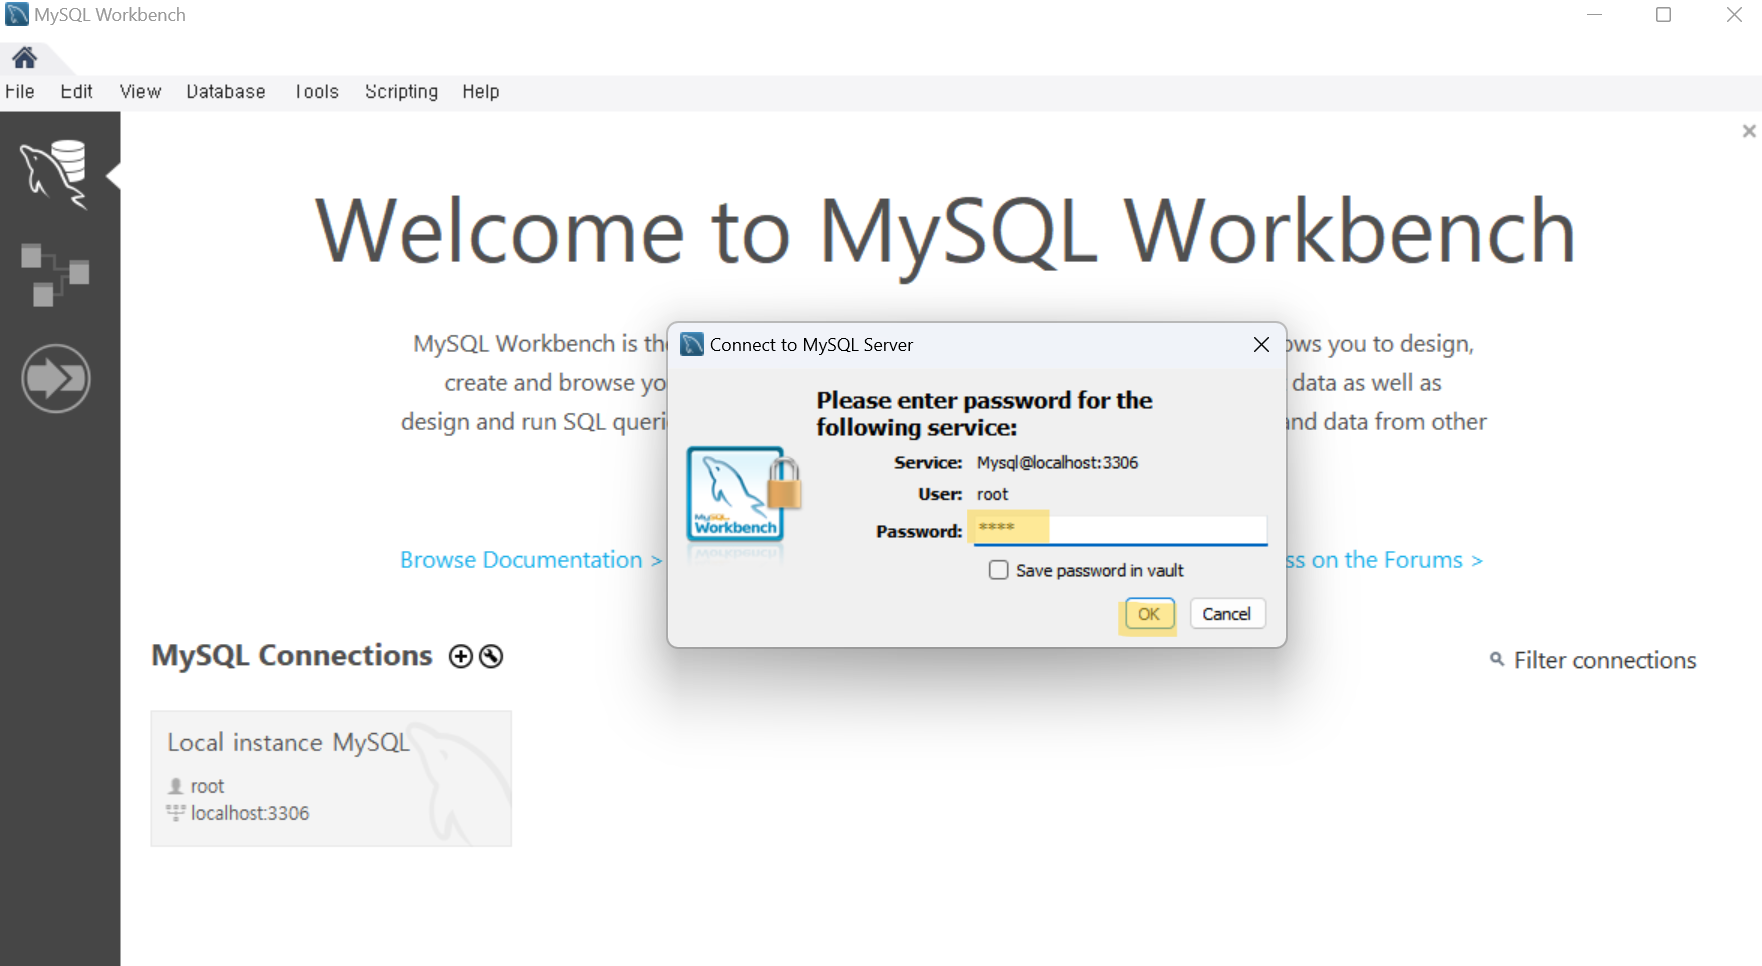1762x966 pixels.
Task: Select the MySQL Connections dolphin sidebar icon
Action: click(x=54, y=174)
